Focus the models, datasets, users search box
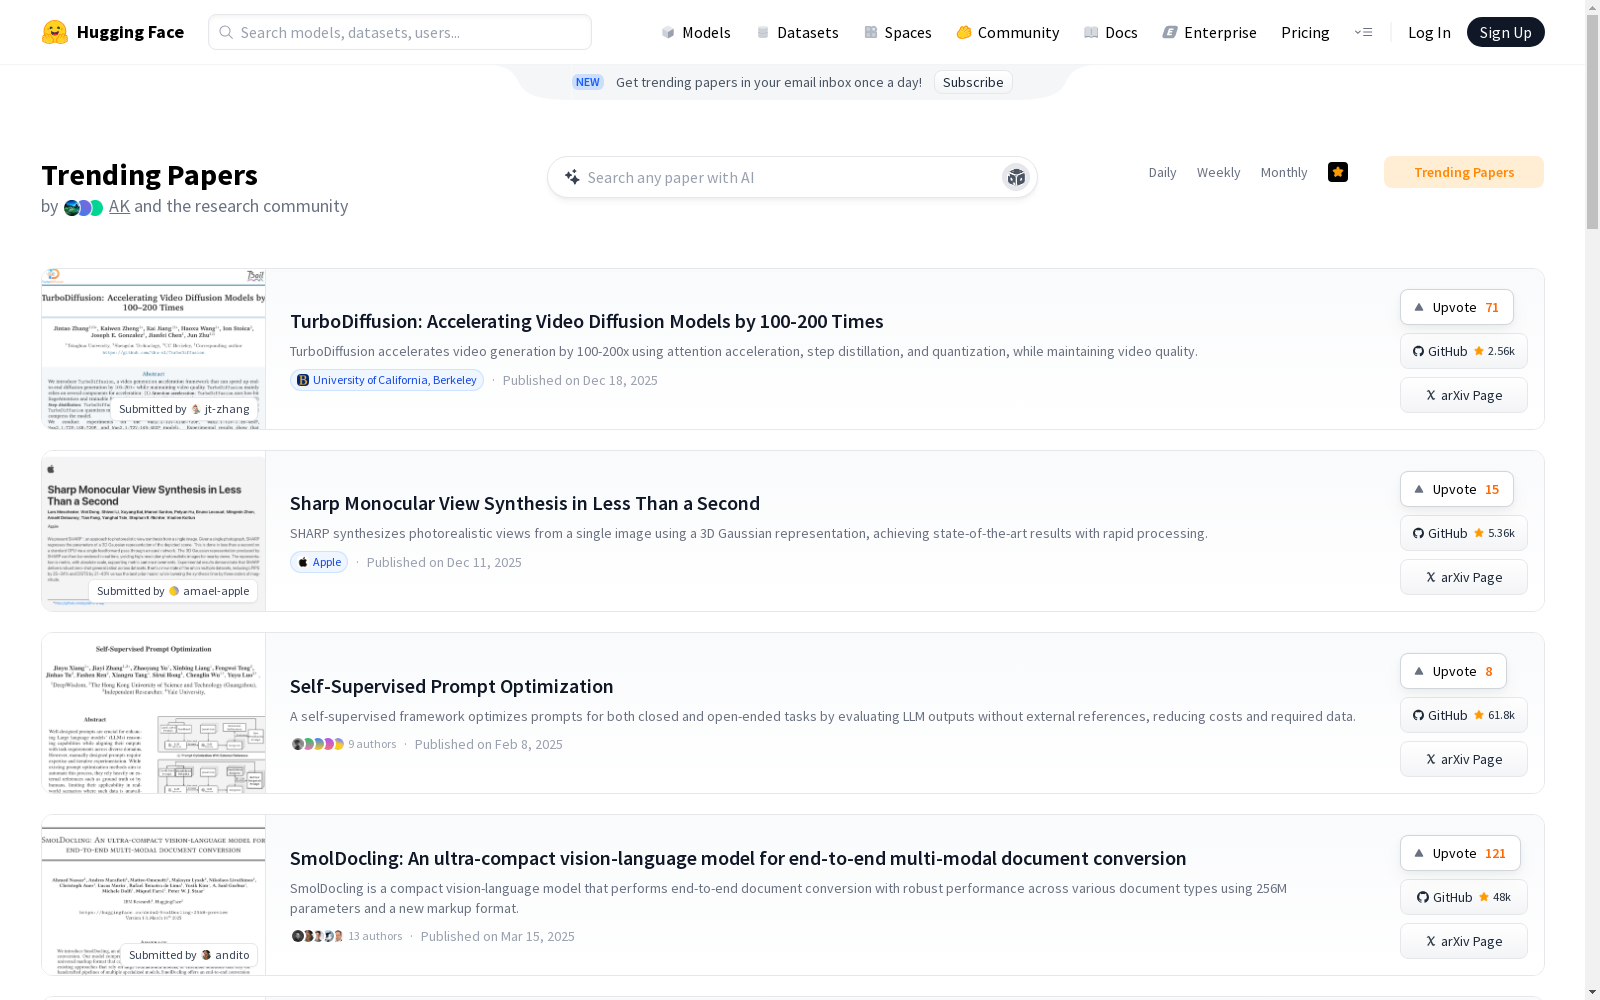The image size is (1600, 1000). pos(400,32)
